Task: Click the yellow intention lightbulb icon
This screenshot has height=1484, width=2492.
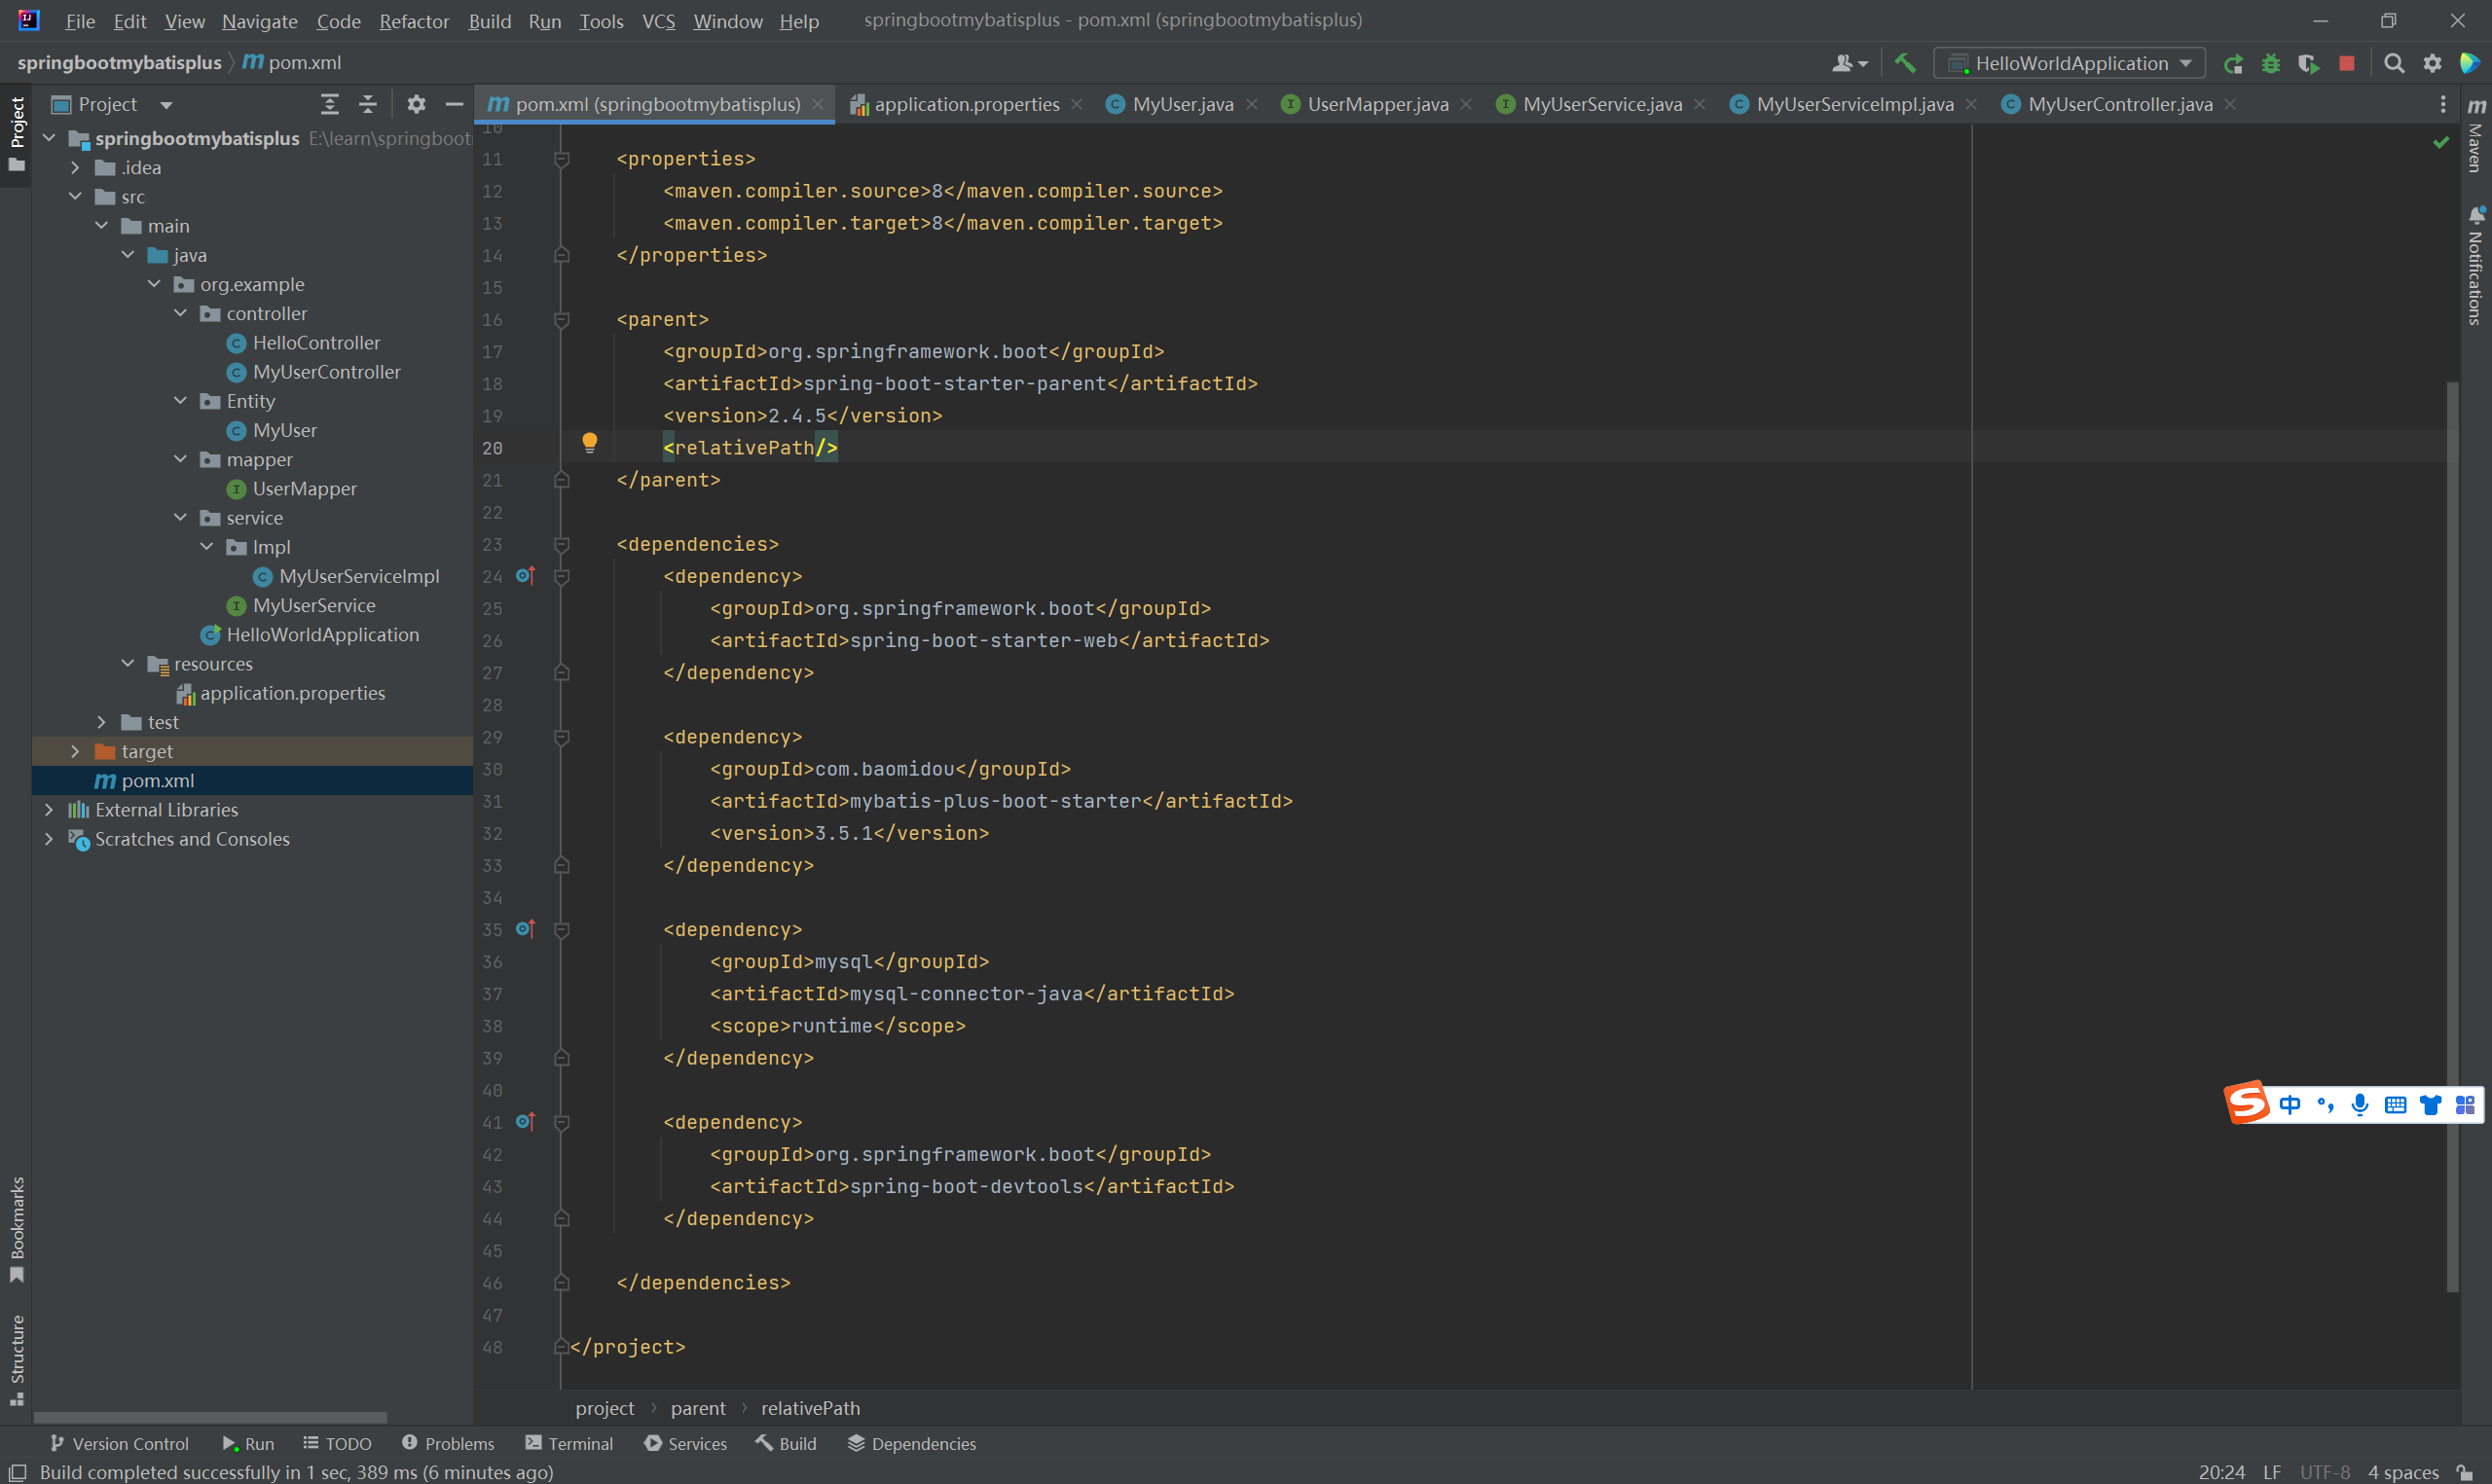Action: 590,442
